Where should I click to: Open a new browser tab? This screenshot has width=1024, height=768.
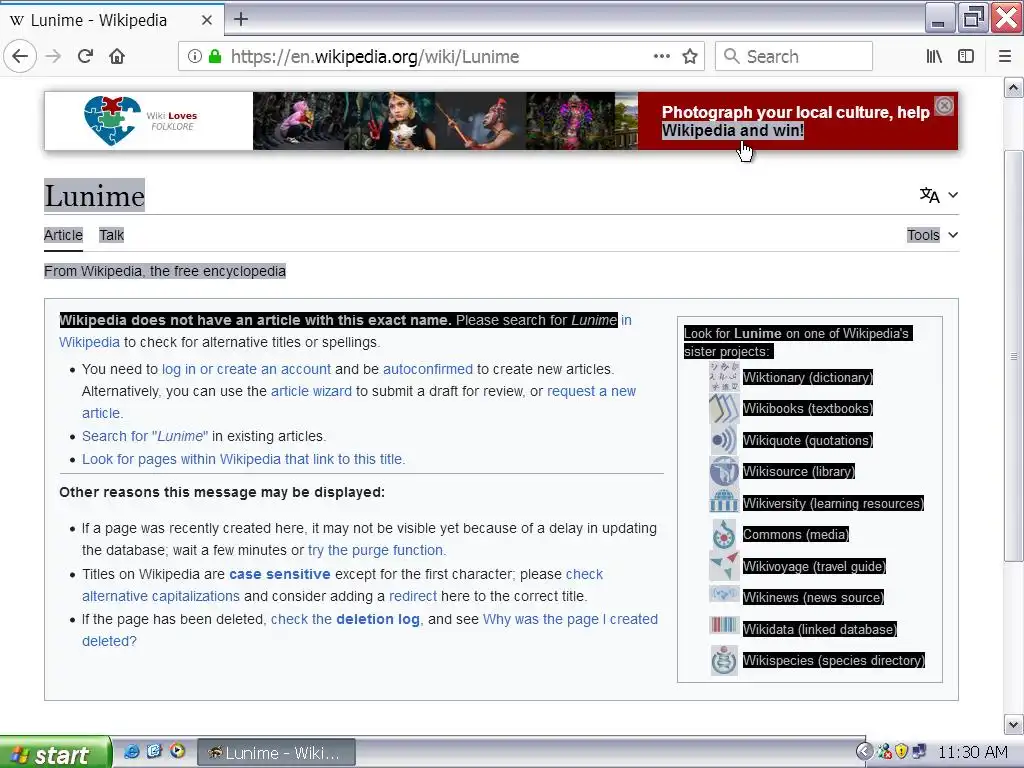(x=240, y=19)
